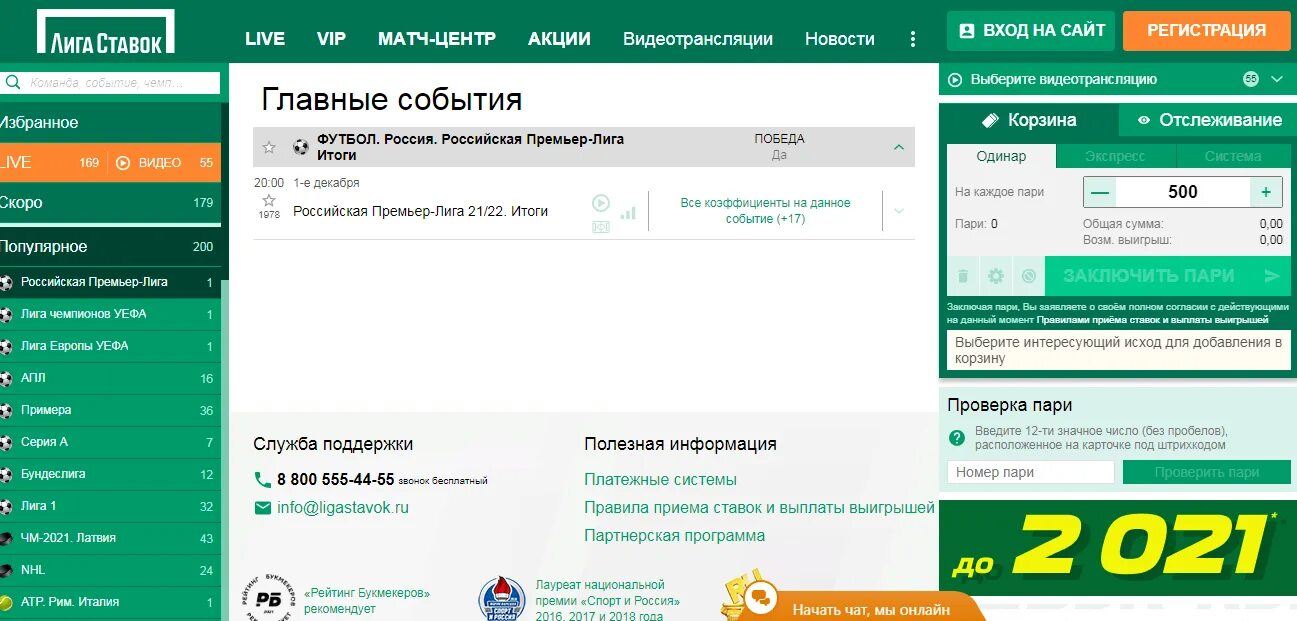Select Бундеслига league
Viewport: 1297px width, 621px height.
pyautogui.click(x=110, y=474)
